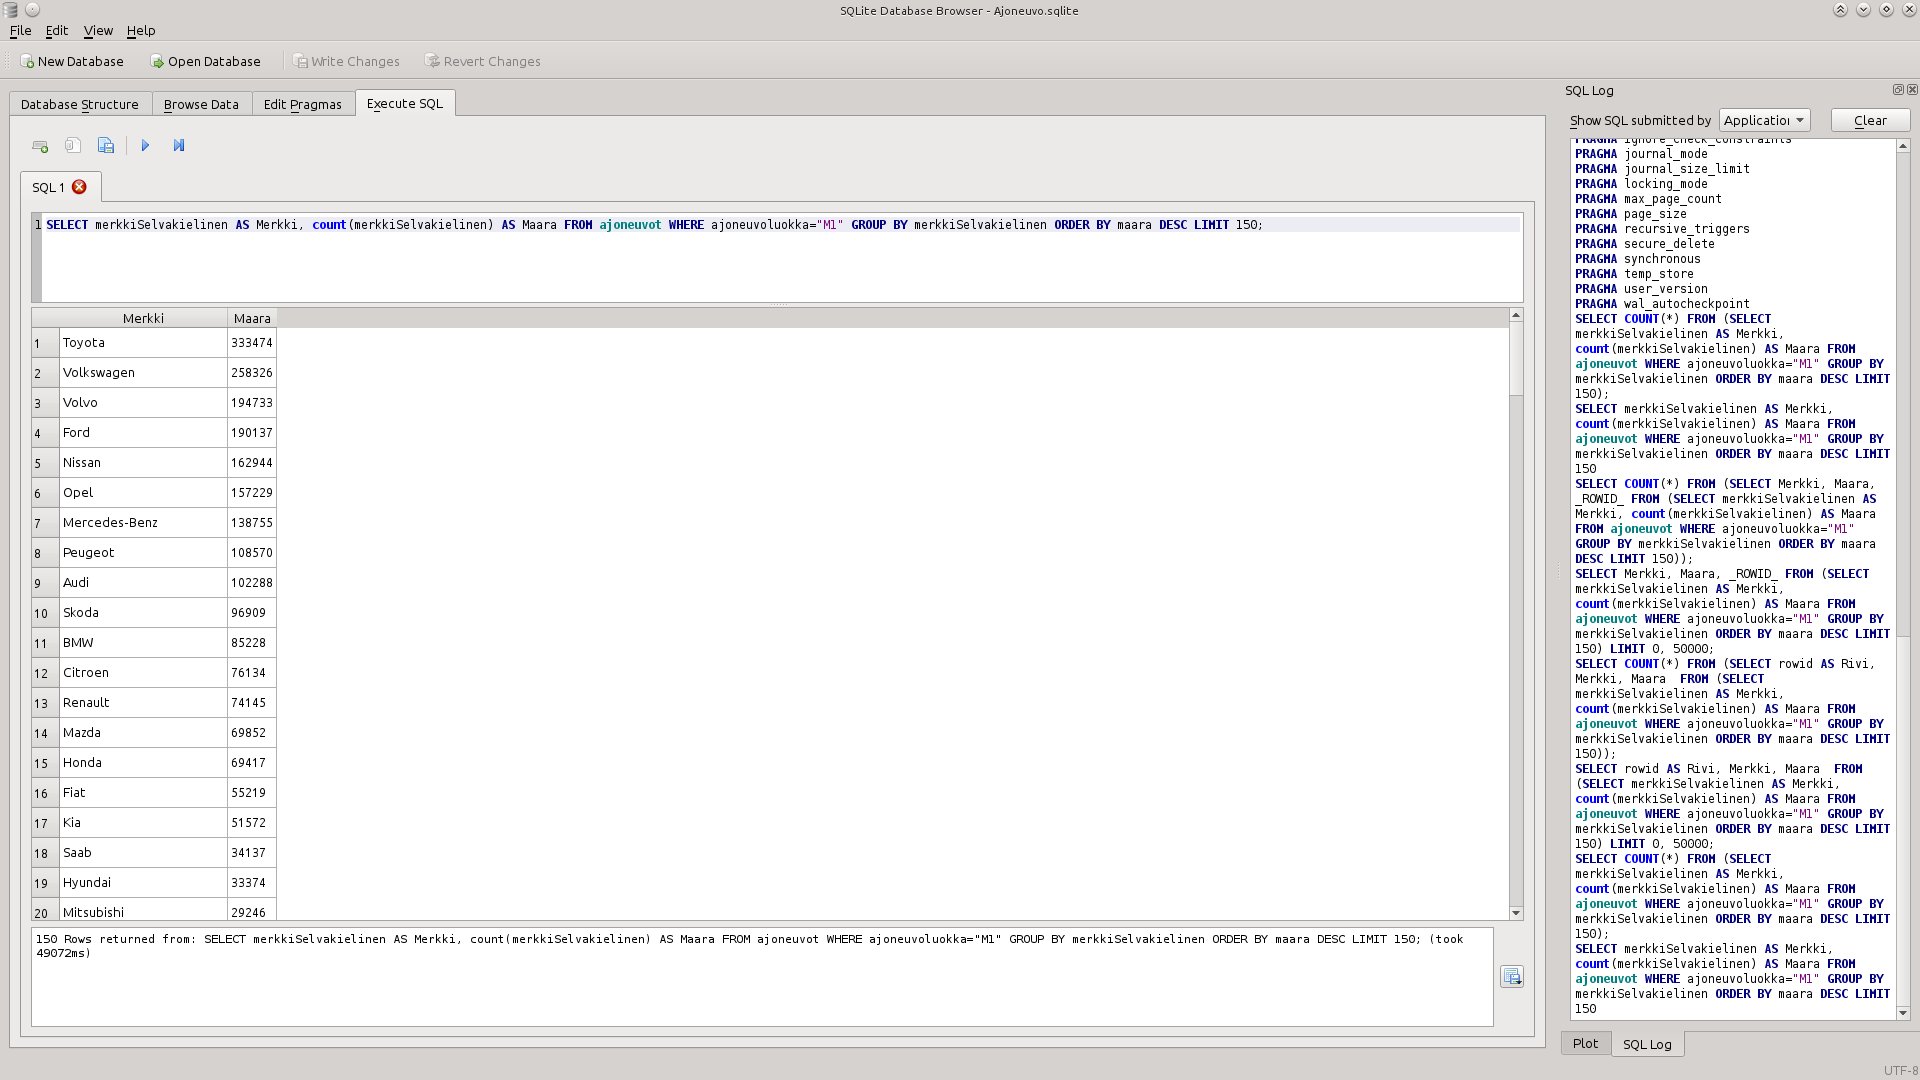
Task: Clear the SQL log with the Clear button
Action: (1870, 120)
